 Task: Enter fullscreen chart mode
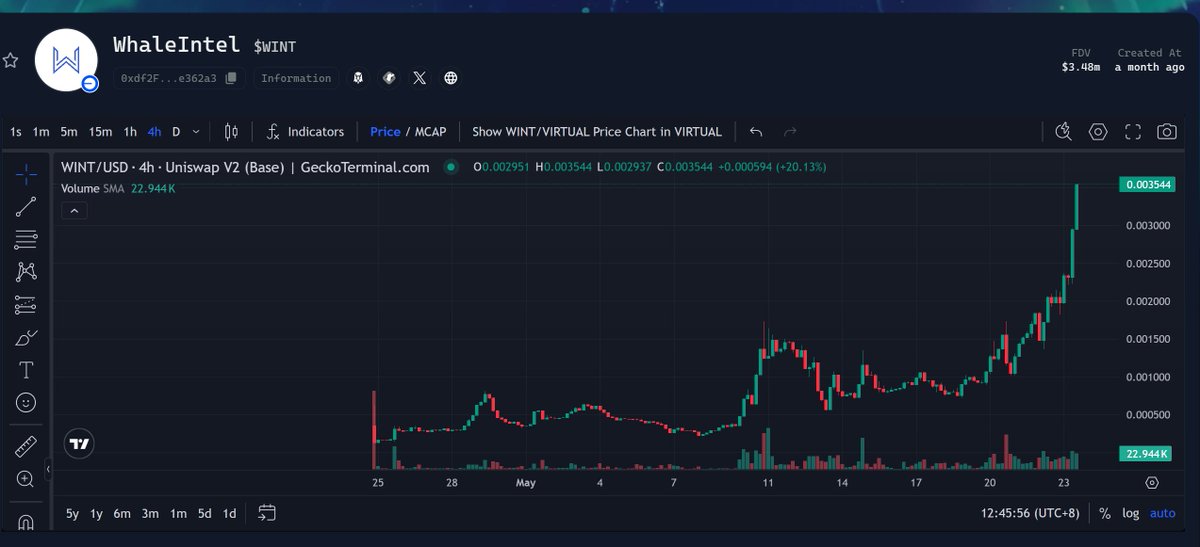point(1133,132)
